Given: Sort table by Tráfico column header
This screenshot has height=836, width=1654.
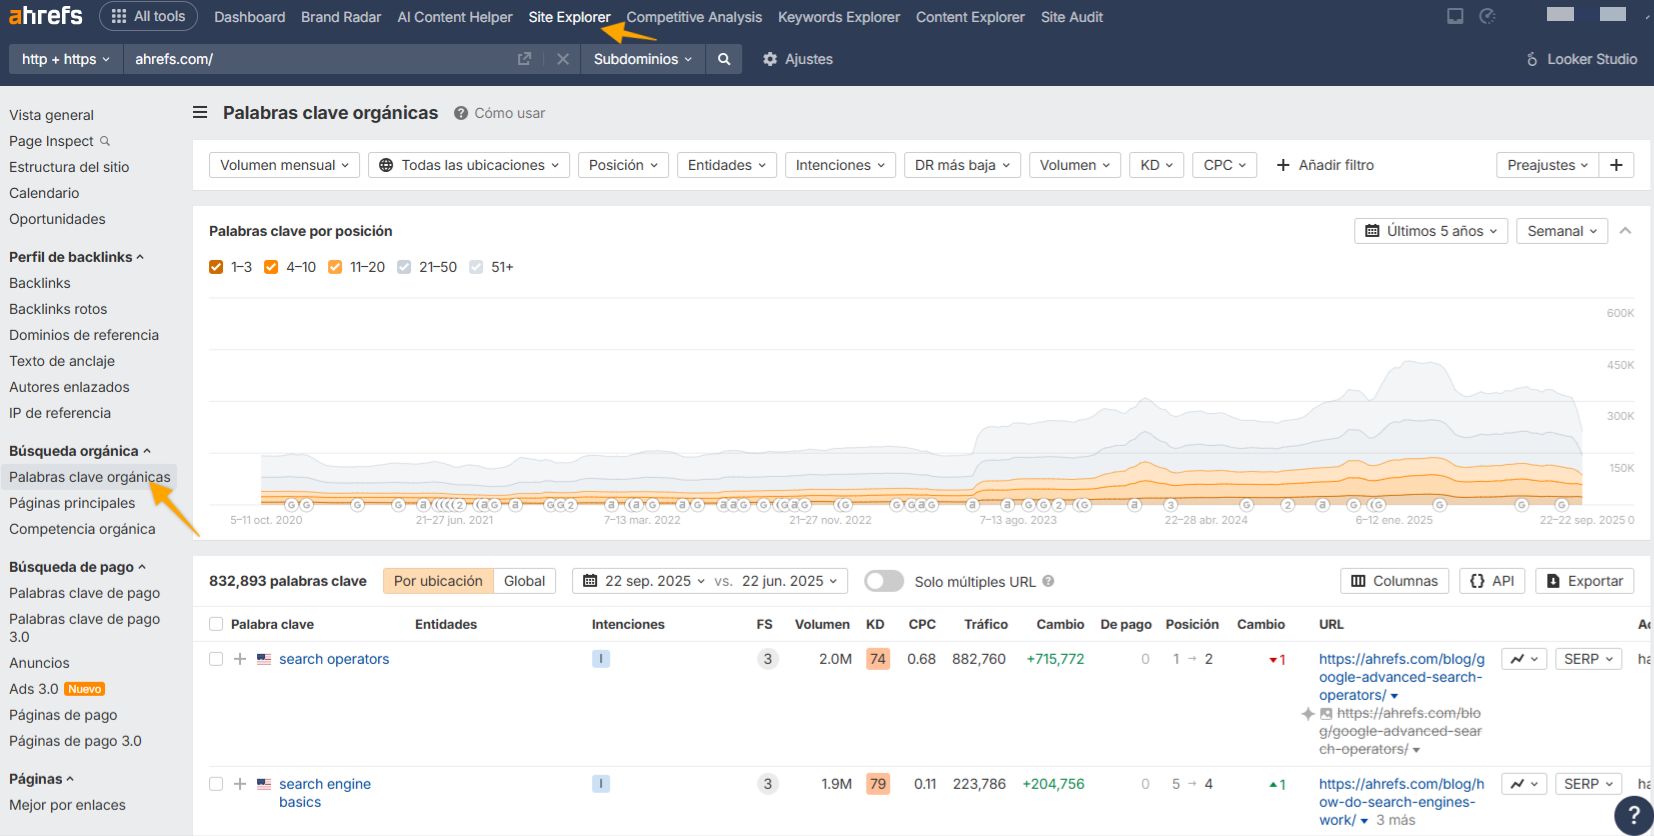Looking at the screenshot, I should [x=985, y=624].
